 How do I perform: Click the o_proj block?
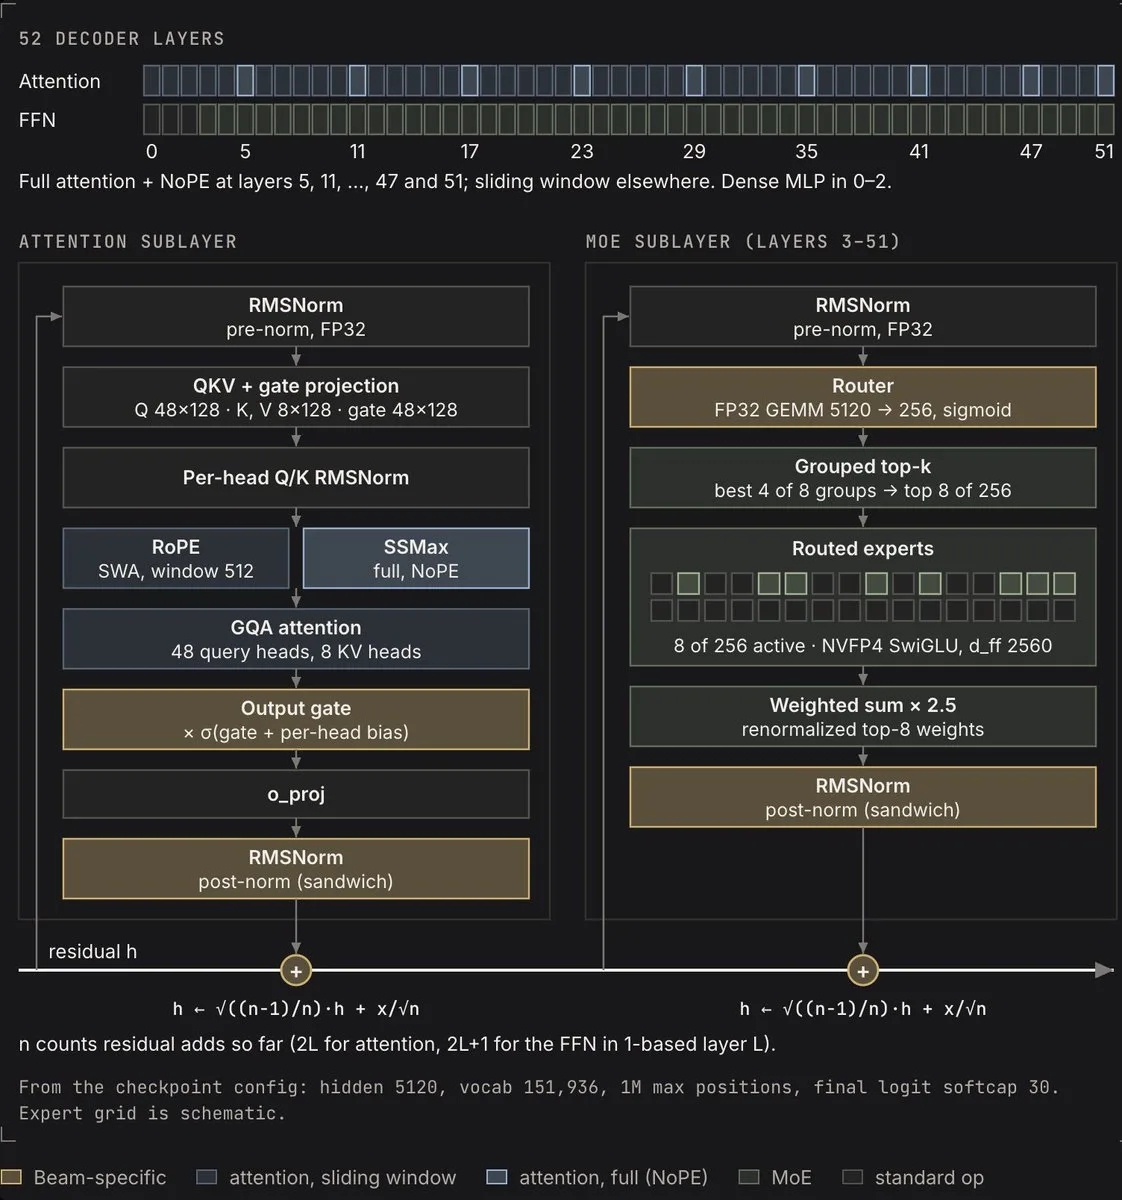296,794
